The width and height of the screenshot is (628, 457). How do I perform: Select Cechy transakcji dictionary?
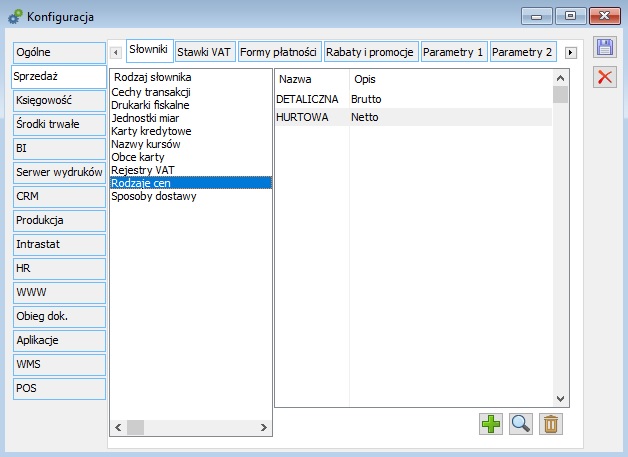click(x=191, y=92)
